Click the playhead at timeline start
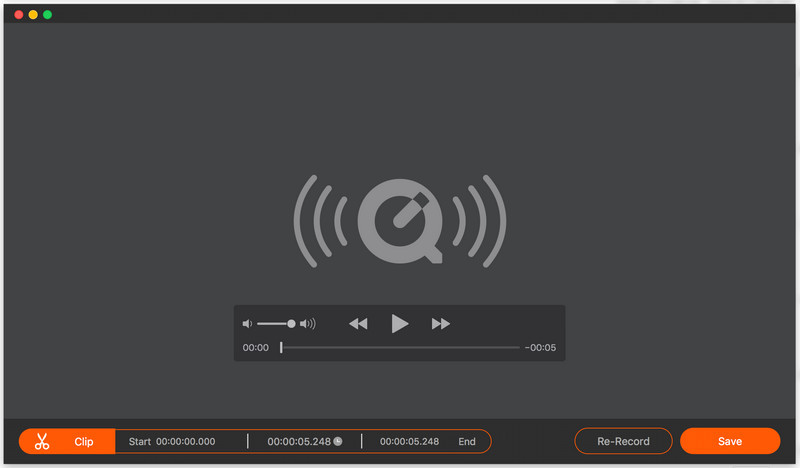 (x=281, y=348)
